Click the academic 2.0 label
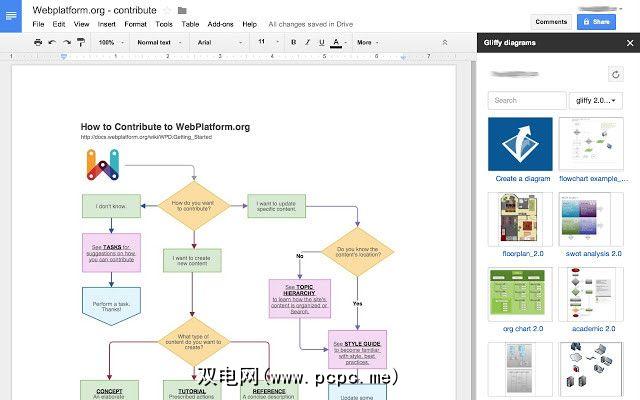The width and height of the screenshot is (640, 400). point(593,329)
